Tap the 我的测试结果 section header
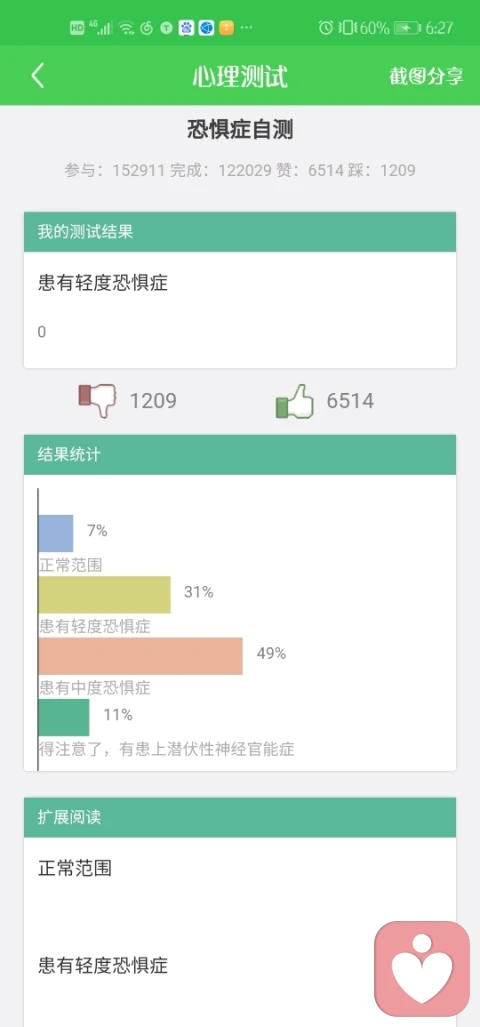 240,232
